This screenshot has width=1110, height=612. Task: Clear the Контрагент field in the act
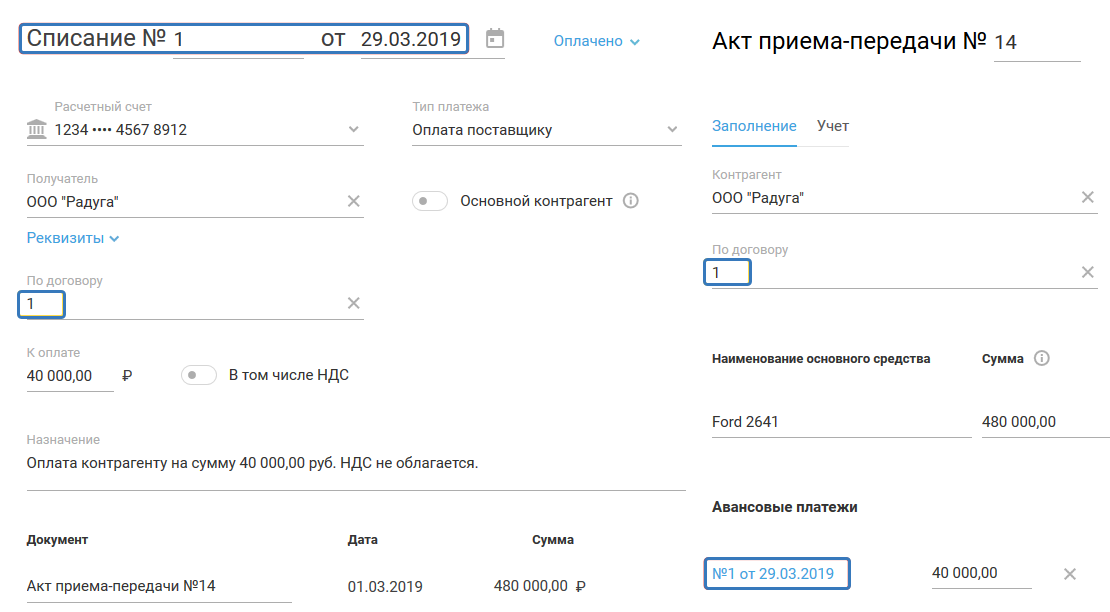(x=1088, y=197)
